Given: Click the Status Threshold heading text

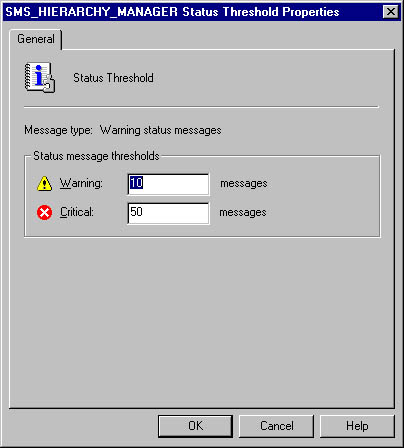Looking at the screenshot, I should [x=113, y=78].
